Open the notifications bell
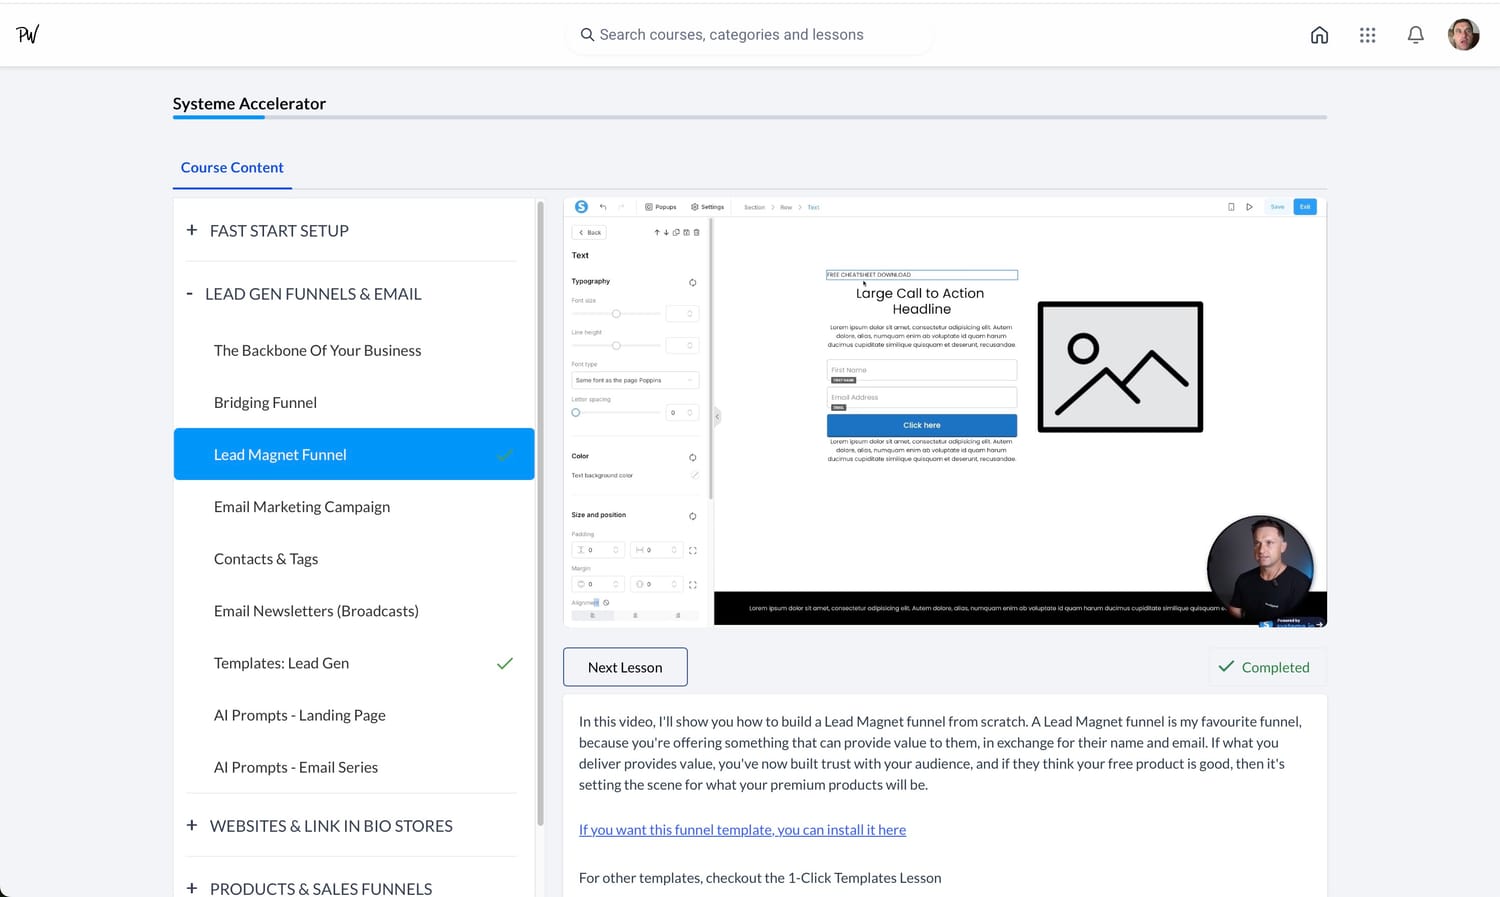 [1415, 35]
